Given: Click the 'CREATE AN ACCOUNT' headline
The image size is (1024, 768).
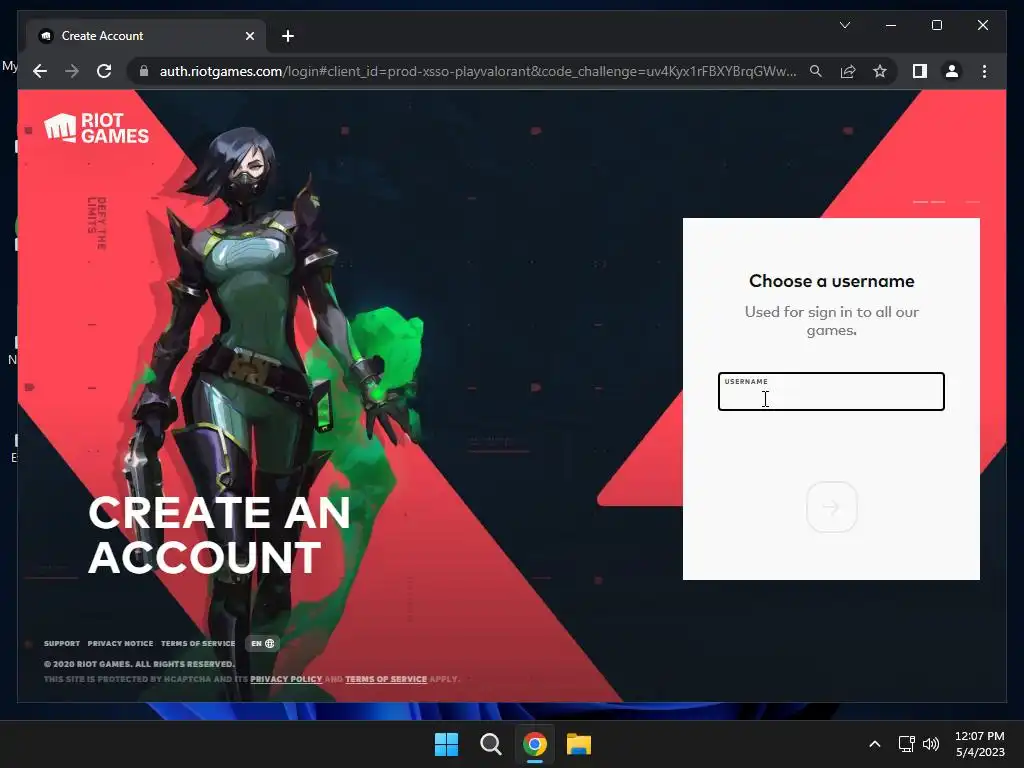Looking at the screenshot, I should pyautogui.click(x=219, y=535).
